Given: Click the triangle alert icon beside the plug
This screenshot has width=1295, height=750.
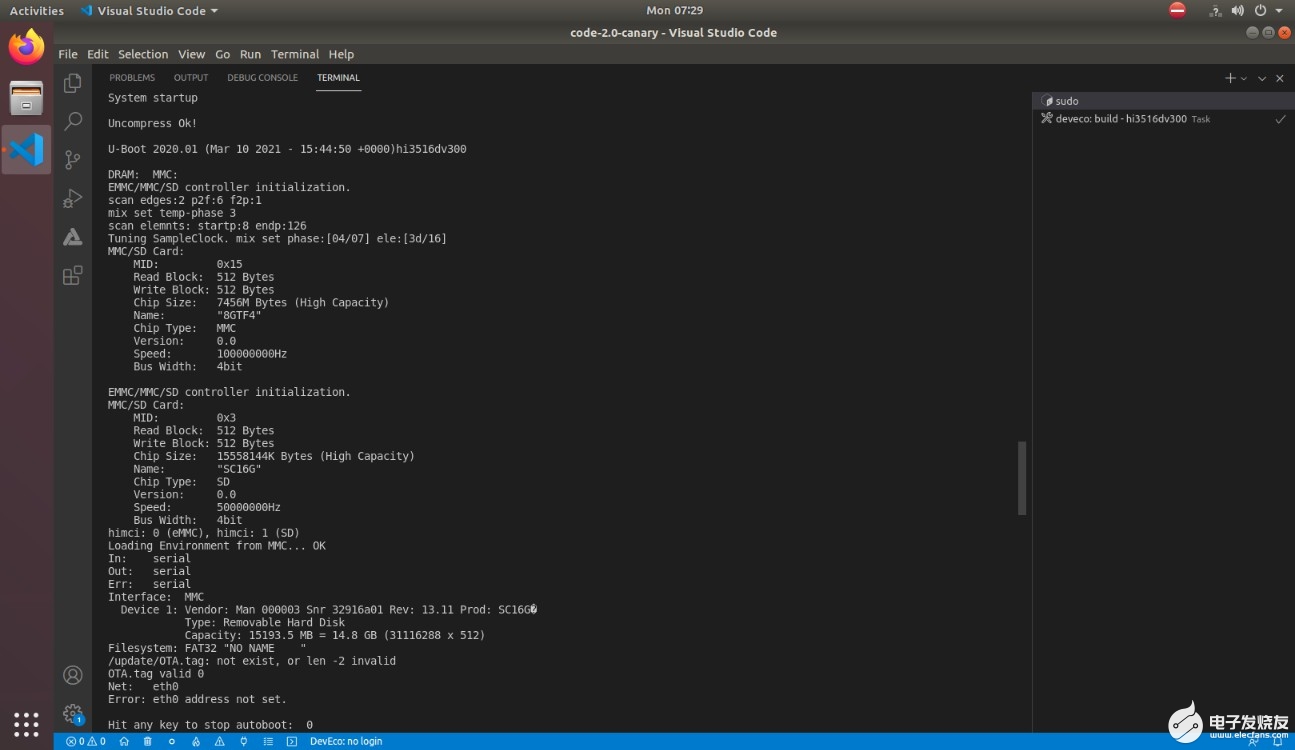Looking at the screenshot, I should [x=220, y=741].
